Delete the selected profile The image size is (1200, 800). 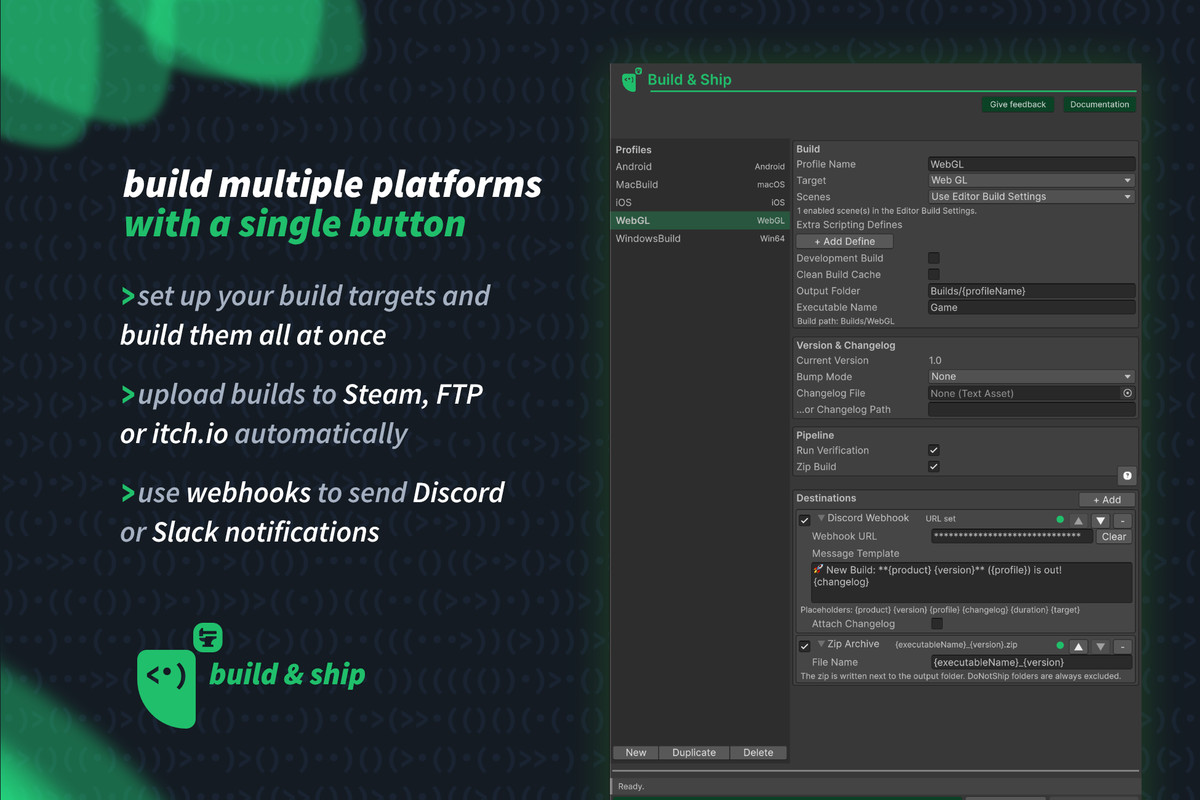click(758, 752)
